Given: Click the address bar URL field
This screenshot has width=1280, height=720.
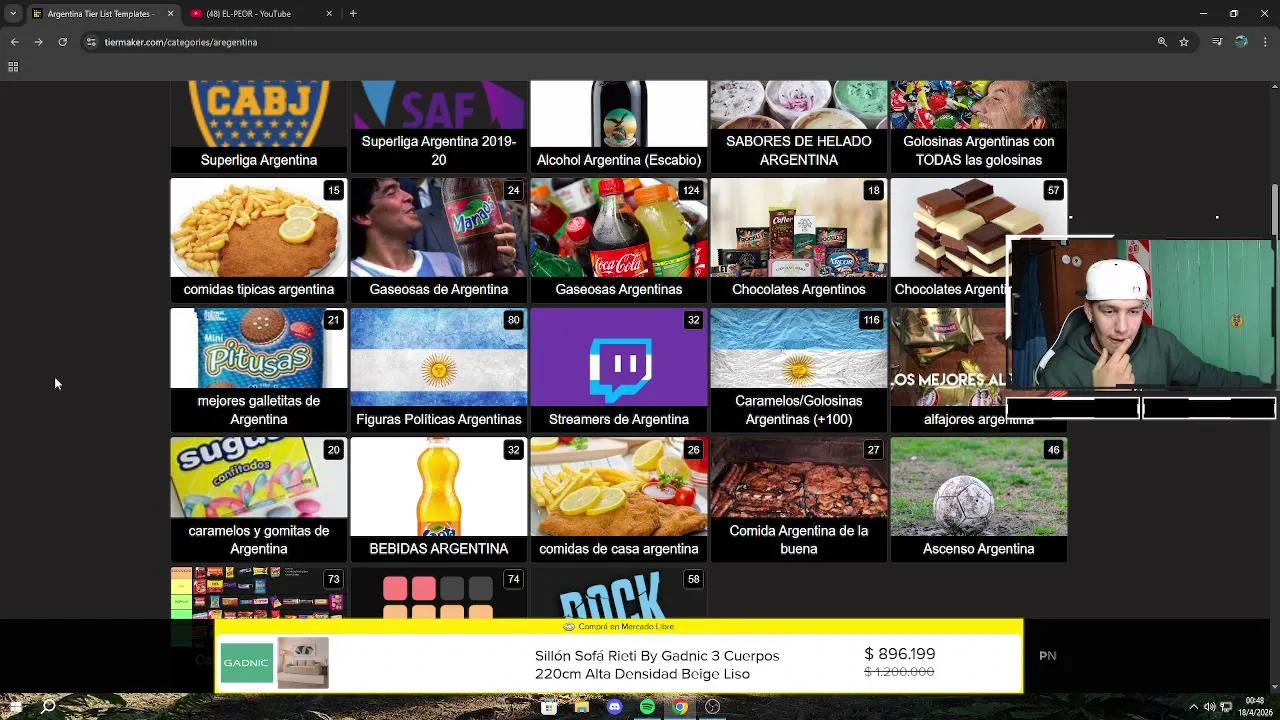Looking at the screenshot, I should tap(620, 42).
